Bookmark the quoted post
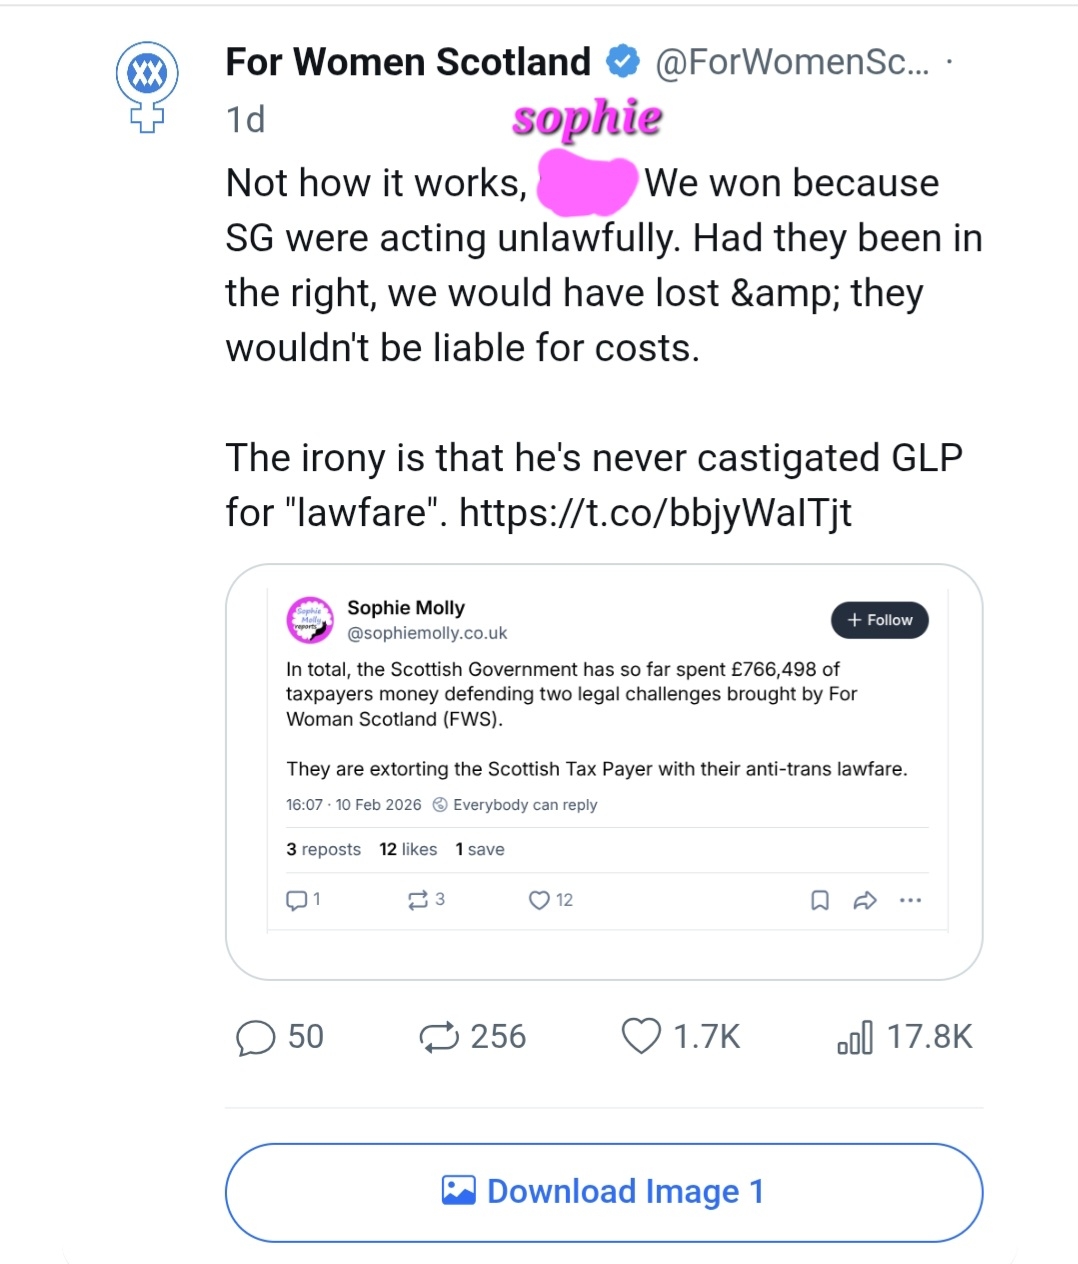 [x=820, y=900]
